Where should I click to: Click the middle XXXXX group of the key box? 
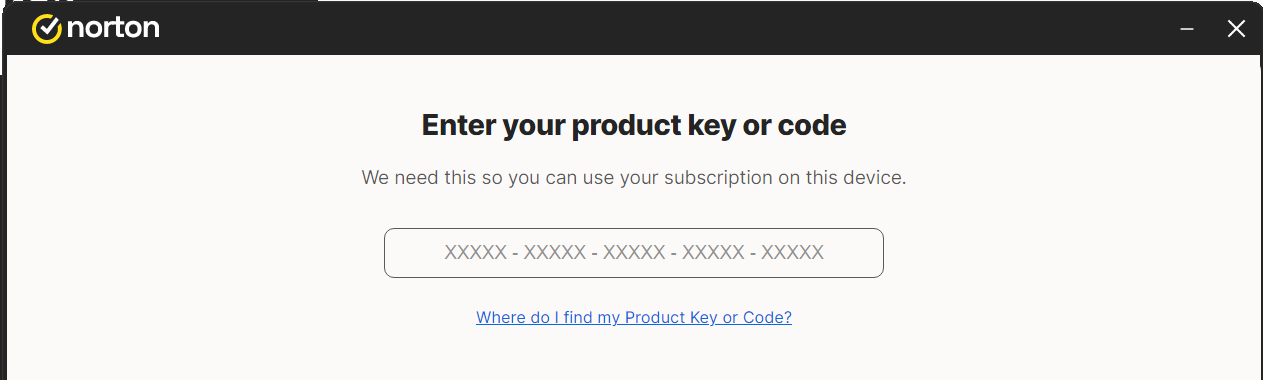click(634, 253)
